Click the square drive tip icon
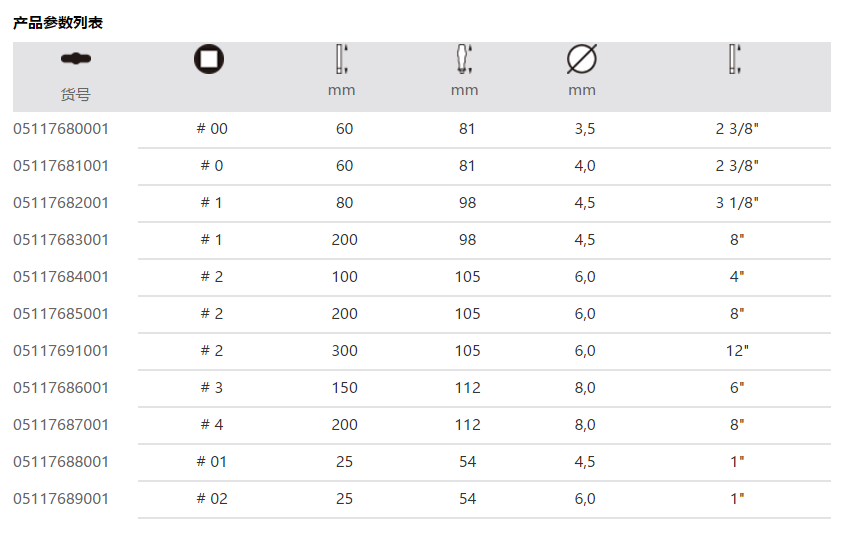This screenshot has height=533, width=842. [x=209, y=60]
